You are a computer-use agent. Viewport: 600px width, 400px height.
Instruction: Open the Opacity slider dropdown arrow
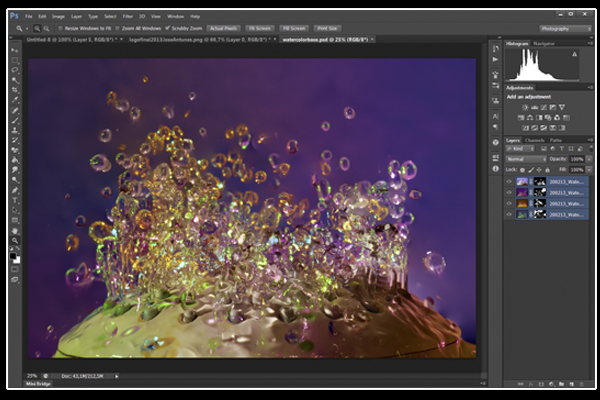[x=589, y=159]
